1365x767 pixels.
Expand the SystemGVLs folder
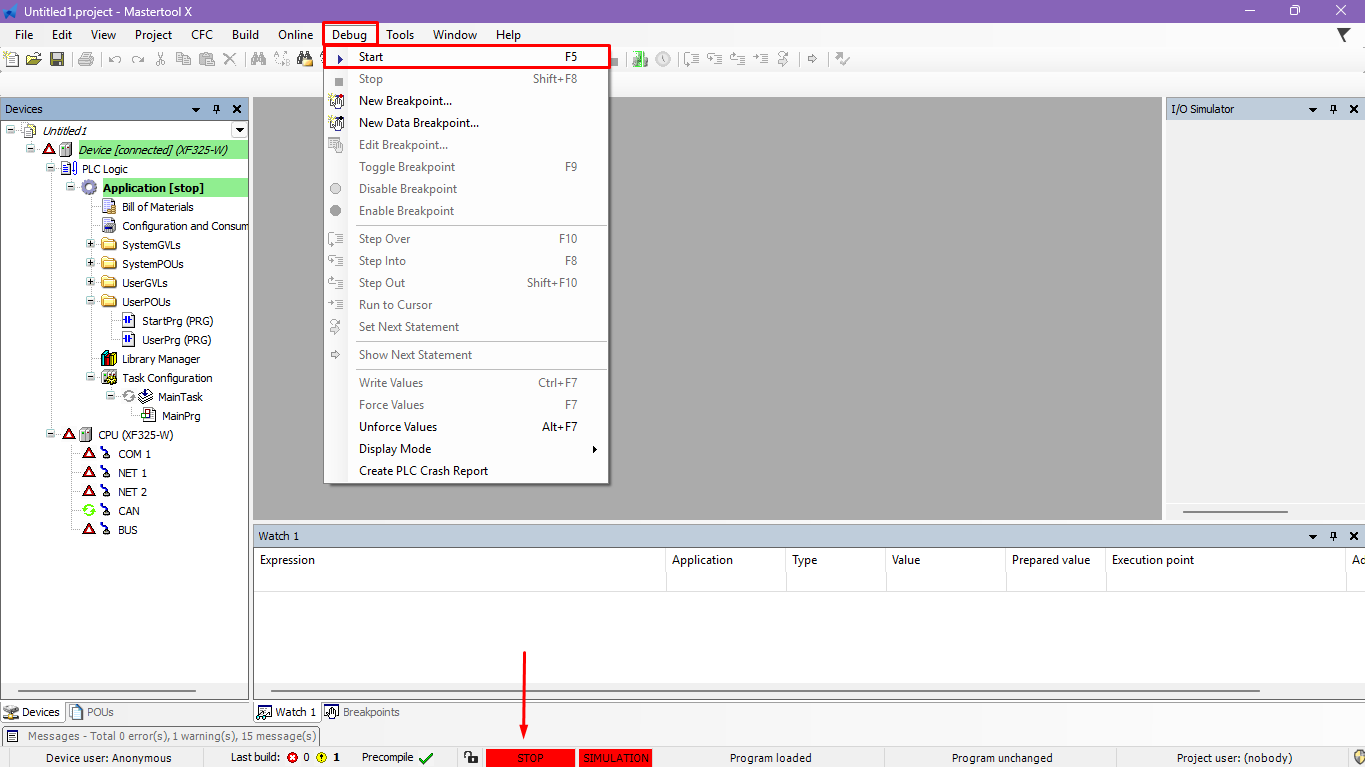tap(91, 244)
